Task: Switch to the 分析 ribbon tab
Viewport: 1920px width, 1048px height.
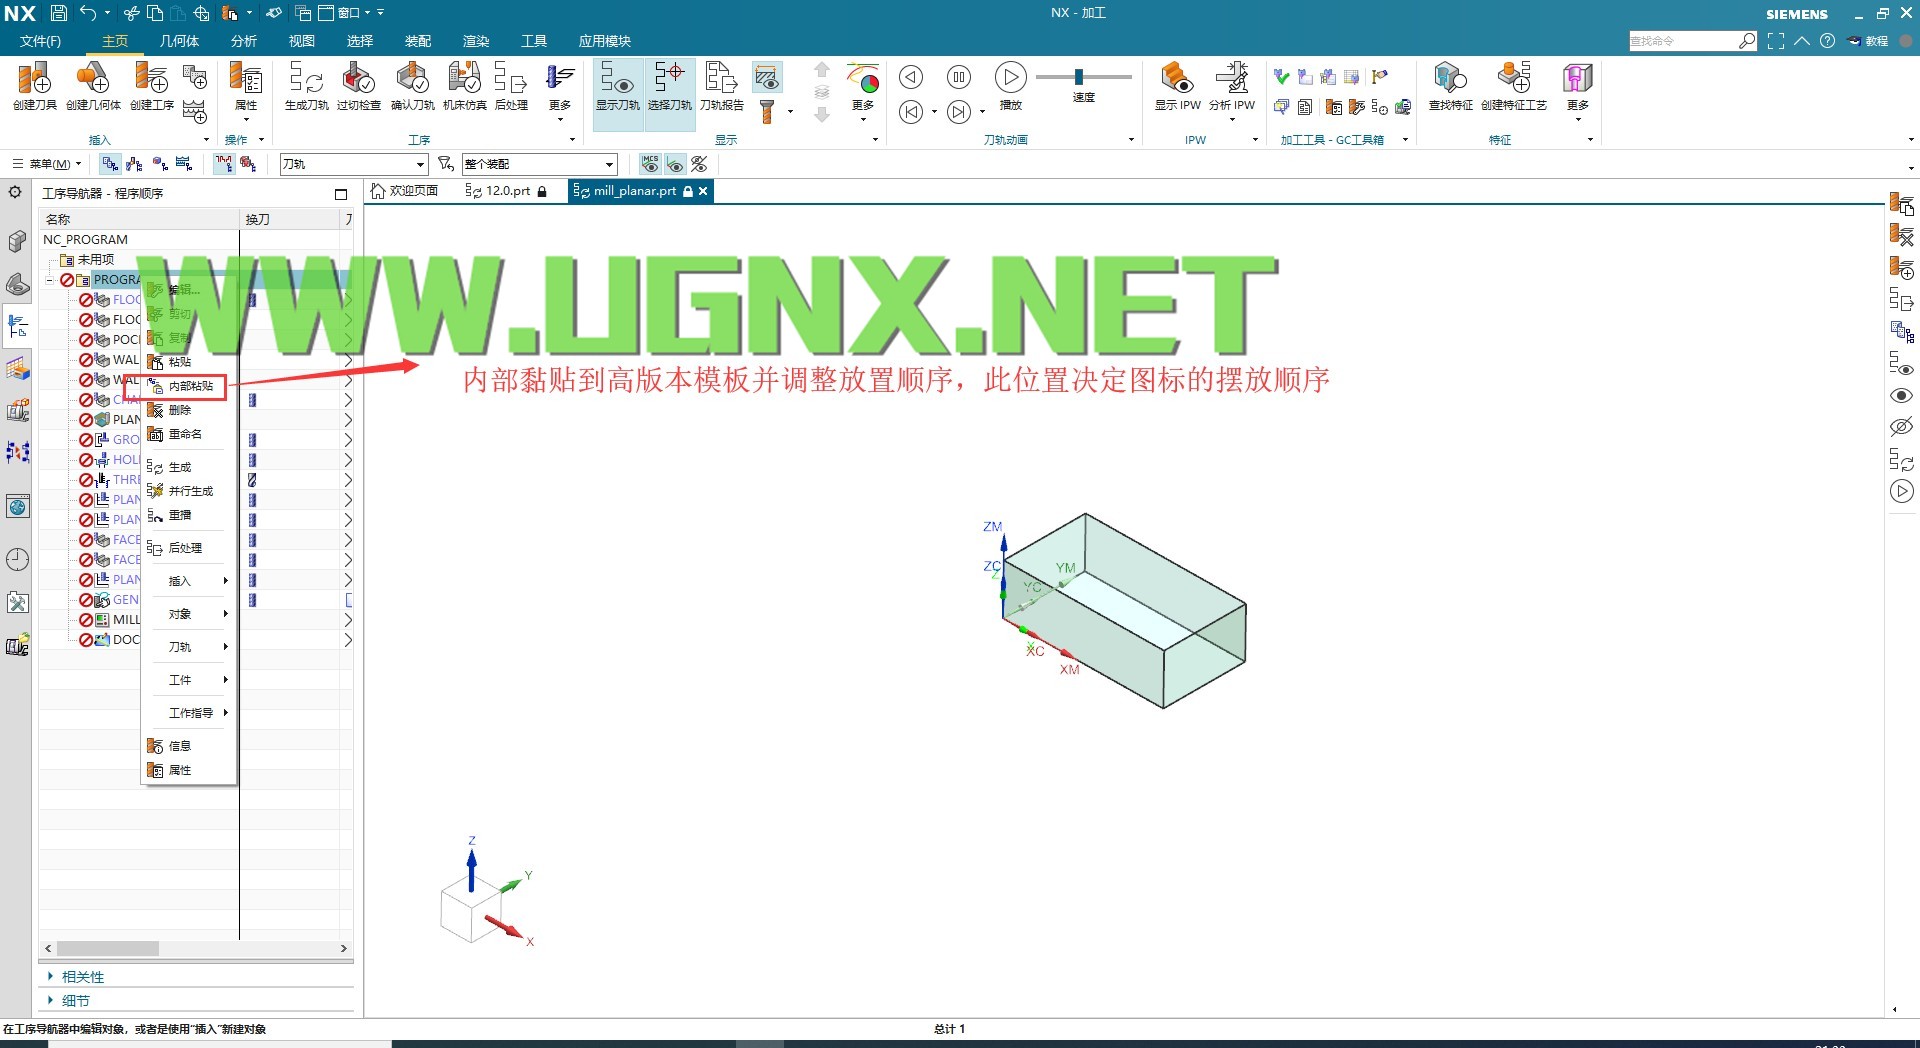Action: 243,41
